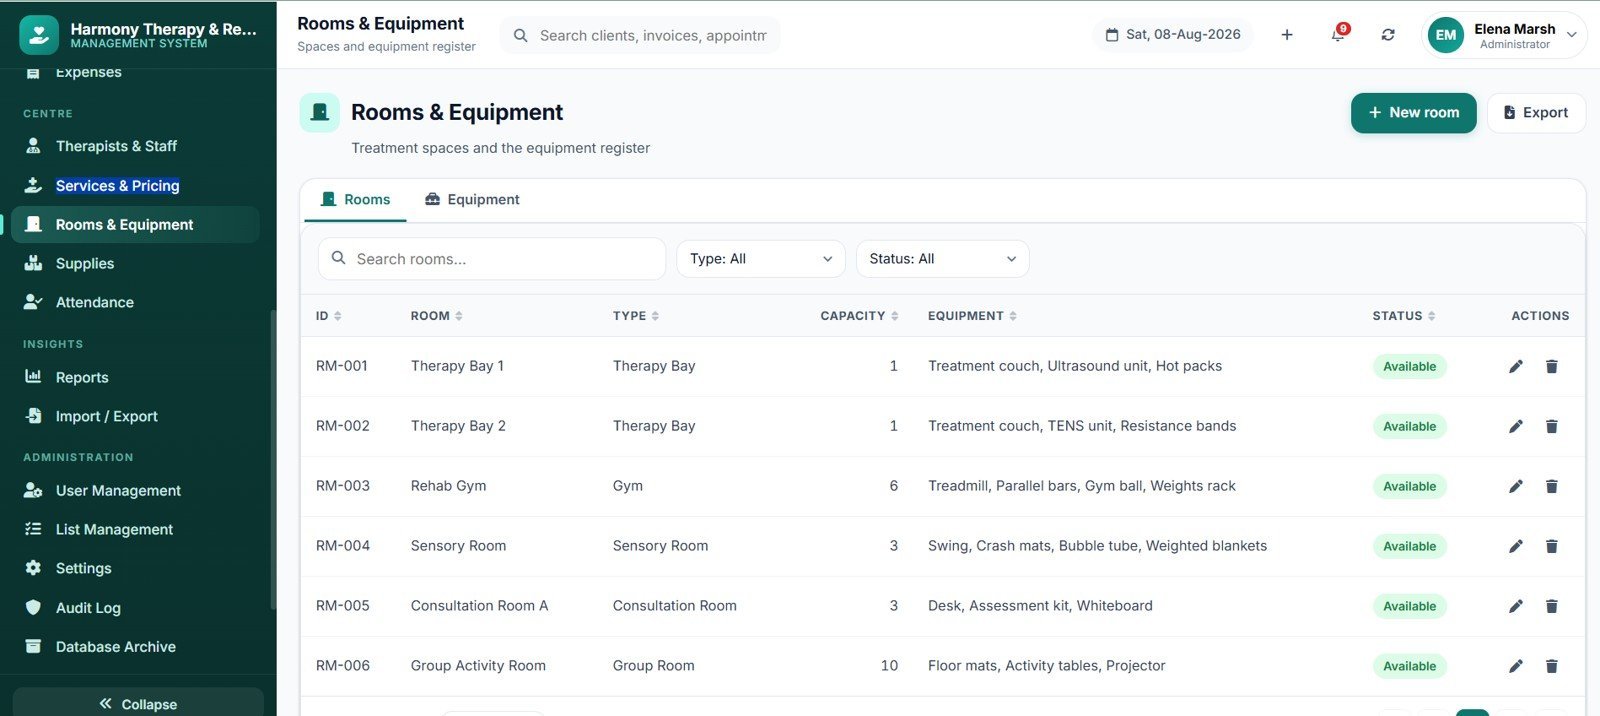Sort rooms by Type column
Viewport: 1600px width, 716px height.
coord(636,316)
